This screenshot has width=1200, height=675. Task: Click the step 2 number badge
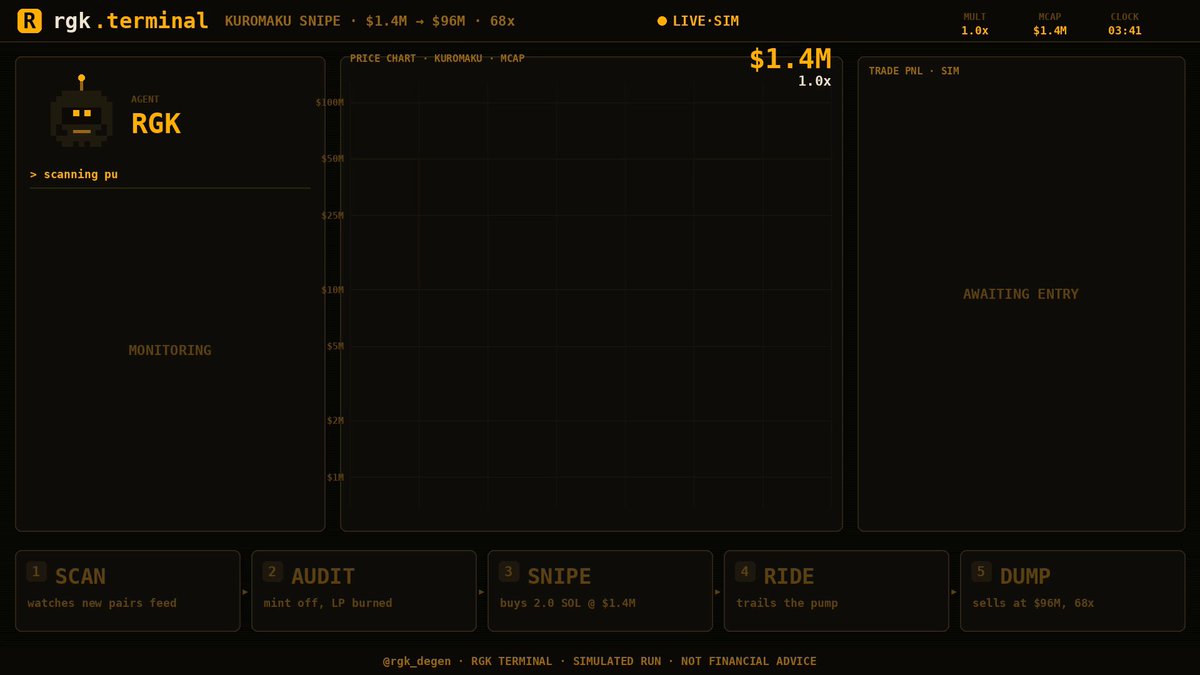[273, 572]
